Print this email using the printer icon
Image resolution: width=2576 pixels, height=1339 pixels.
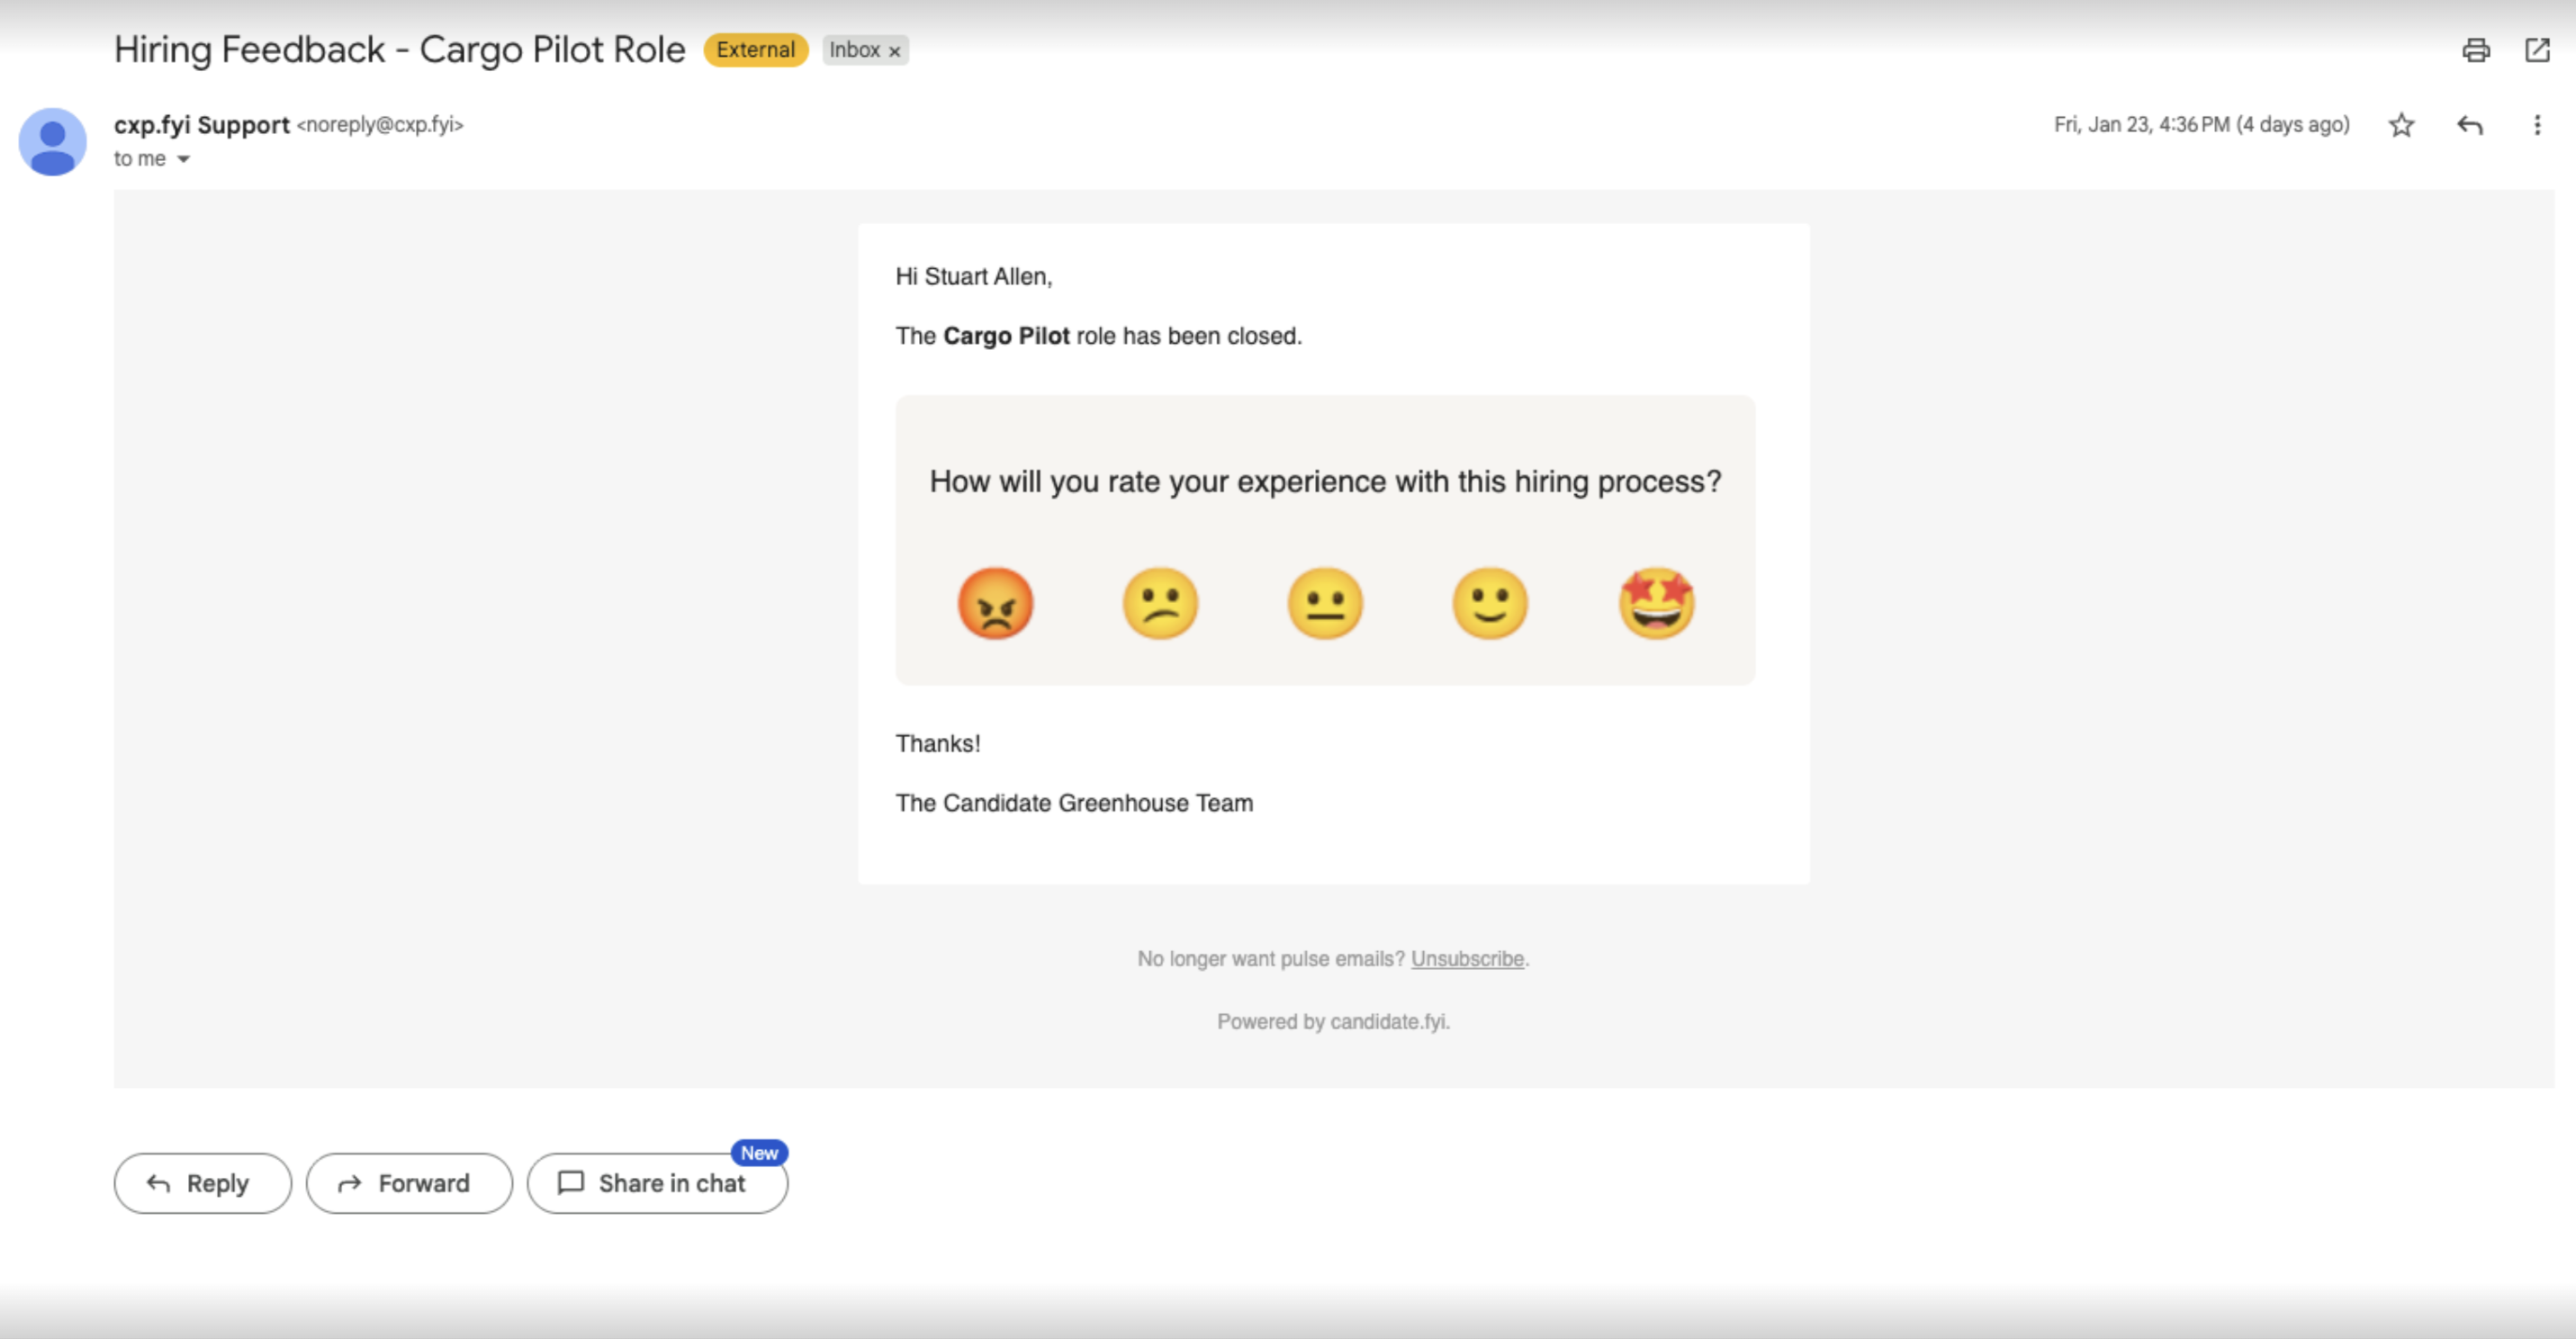click(x=2475, y=50)
